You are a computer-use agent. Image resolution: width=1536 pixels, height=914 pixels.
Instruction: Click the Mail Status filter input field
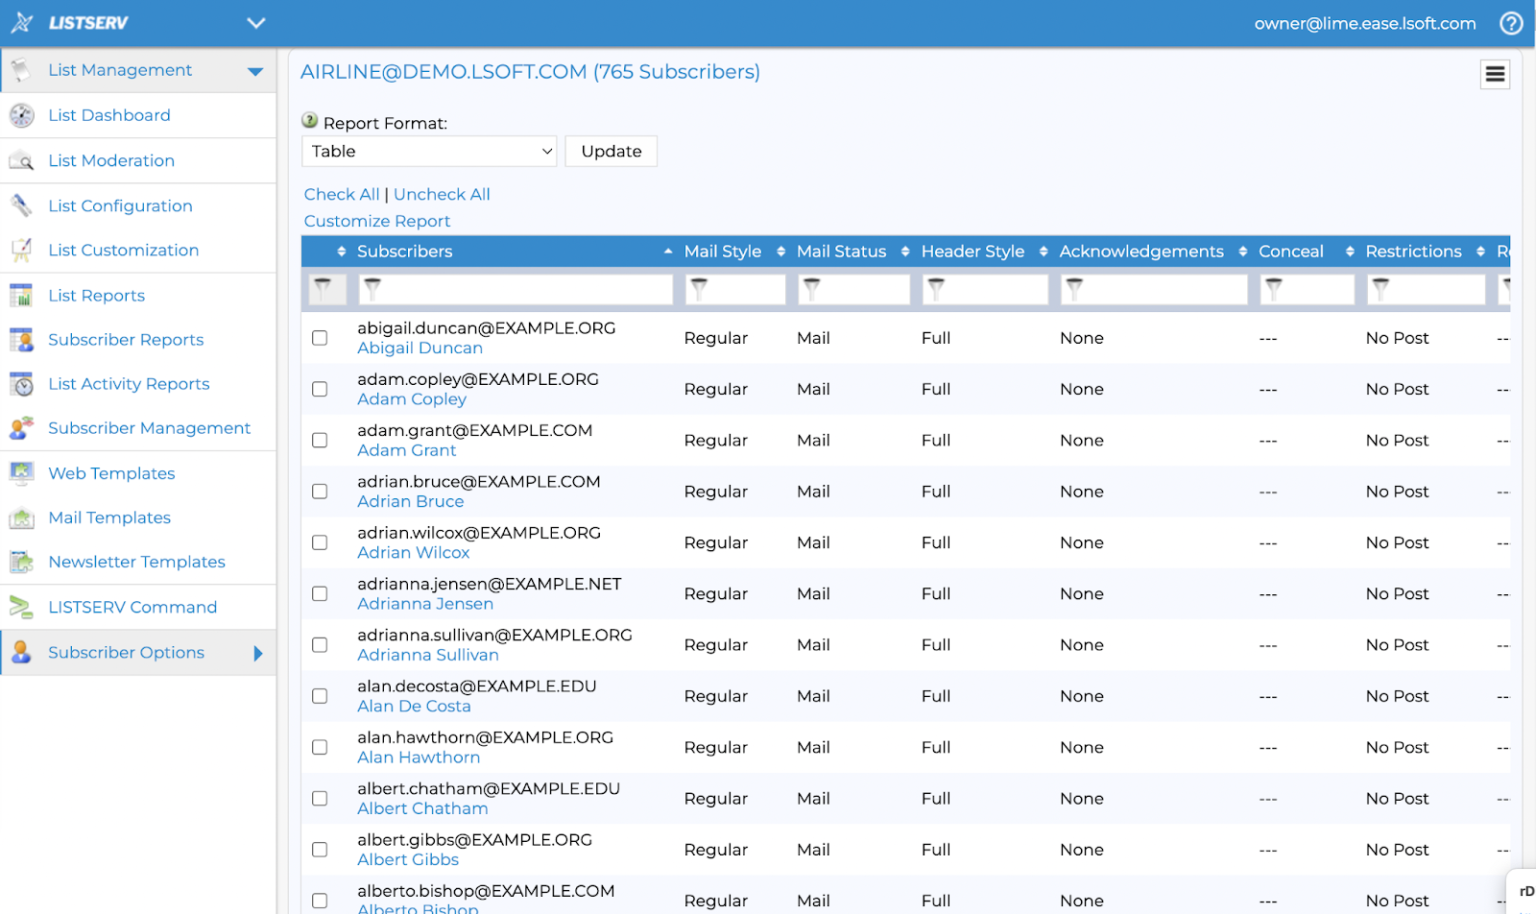(853, 289)
